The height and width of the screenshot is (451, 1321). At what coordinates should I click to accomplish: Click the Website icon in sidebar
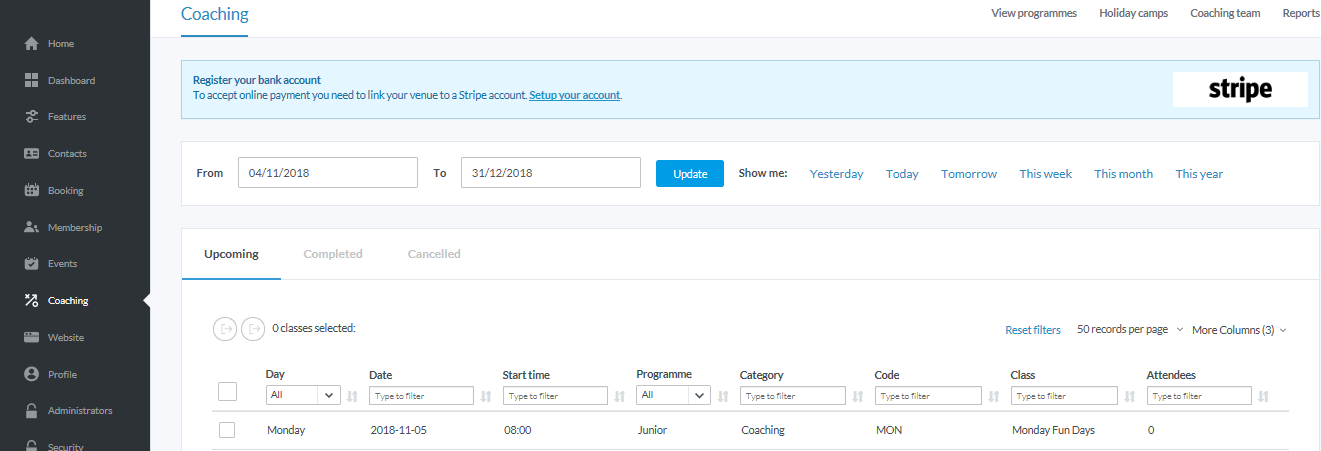tap(31, 338)
